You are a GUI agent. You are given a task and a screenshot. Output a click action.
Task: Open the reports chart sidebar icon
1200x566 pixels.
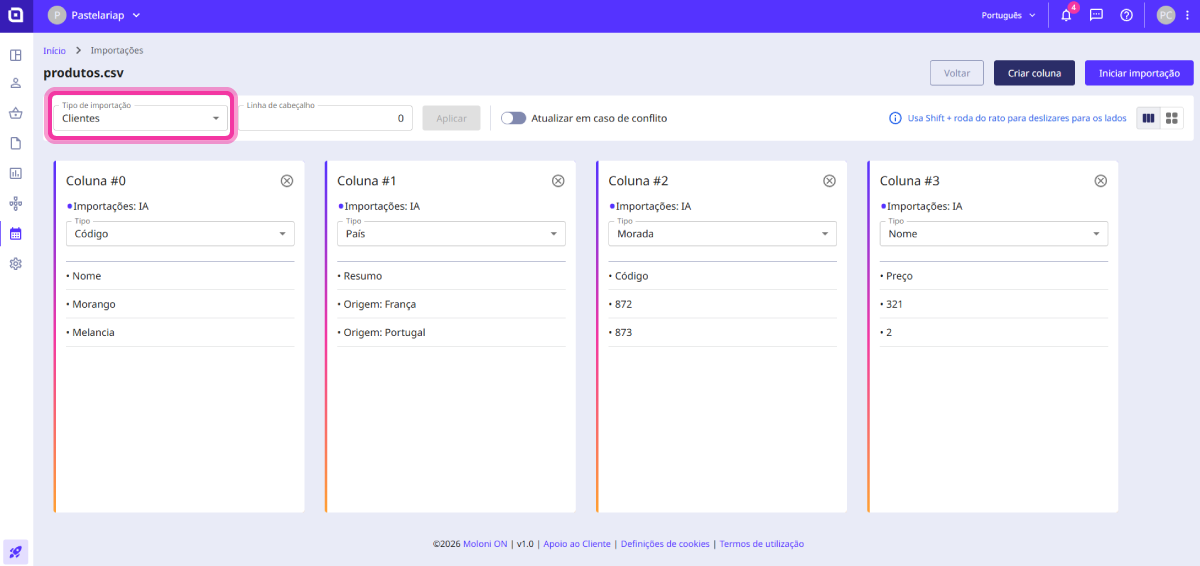tap(16, 174)
